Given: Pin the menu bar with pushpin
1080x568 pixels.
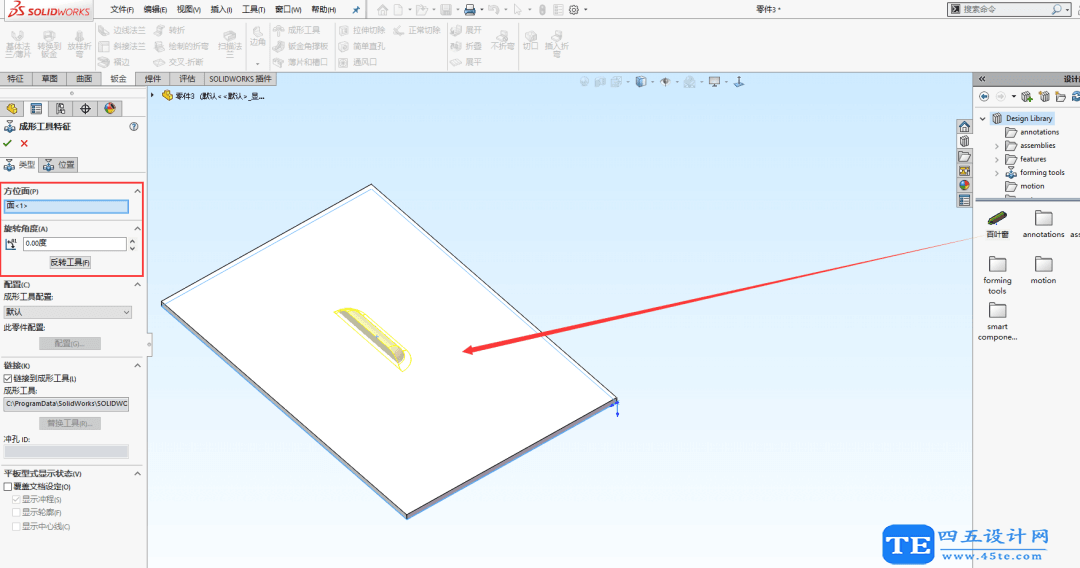Looking at the screenshot, I should (355, 10).
